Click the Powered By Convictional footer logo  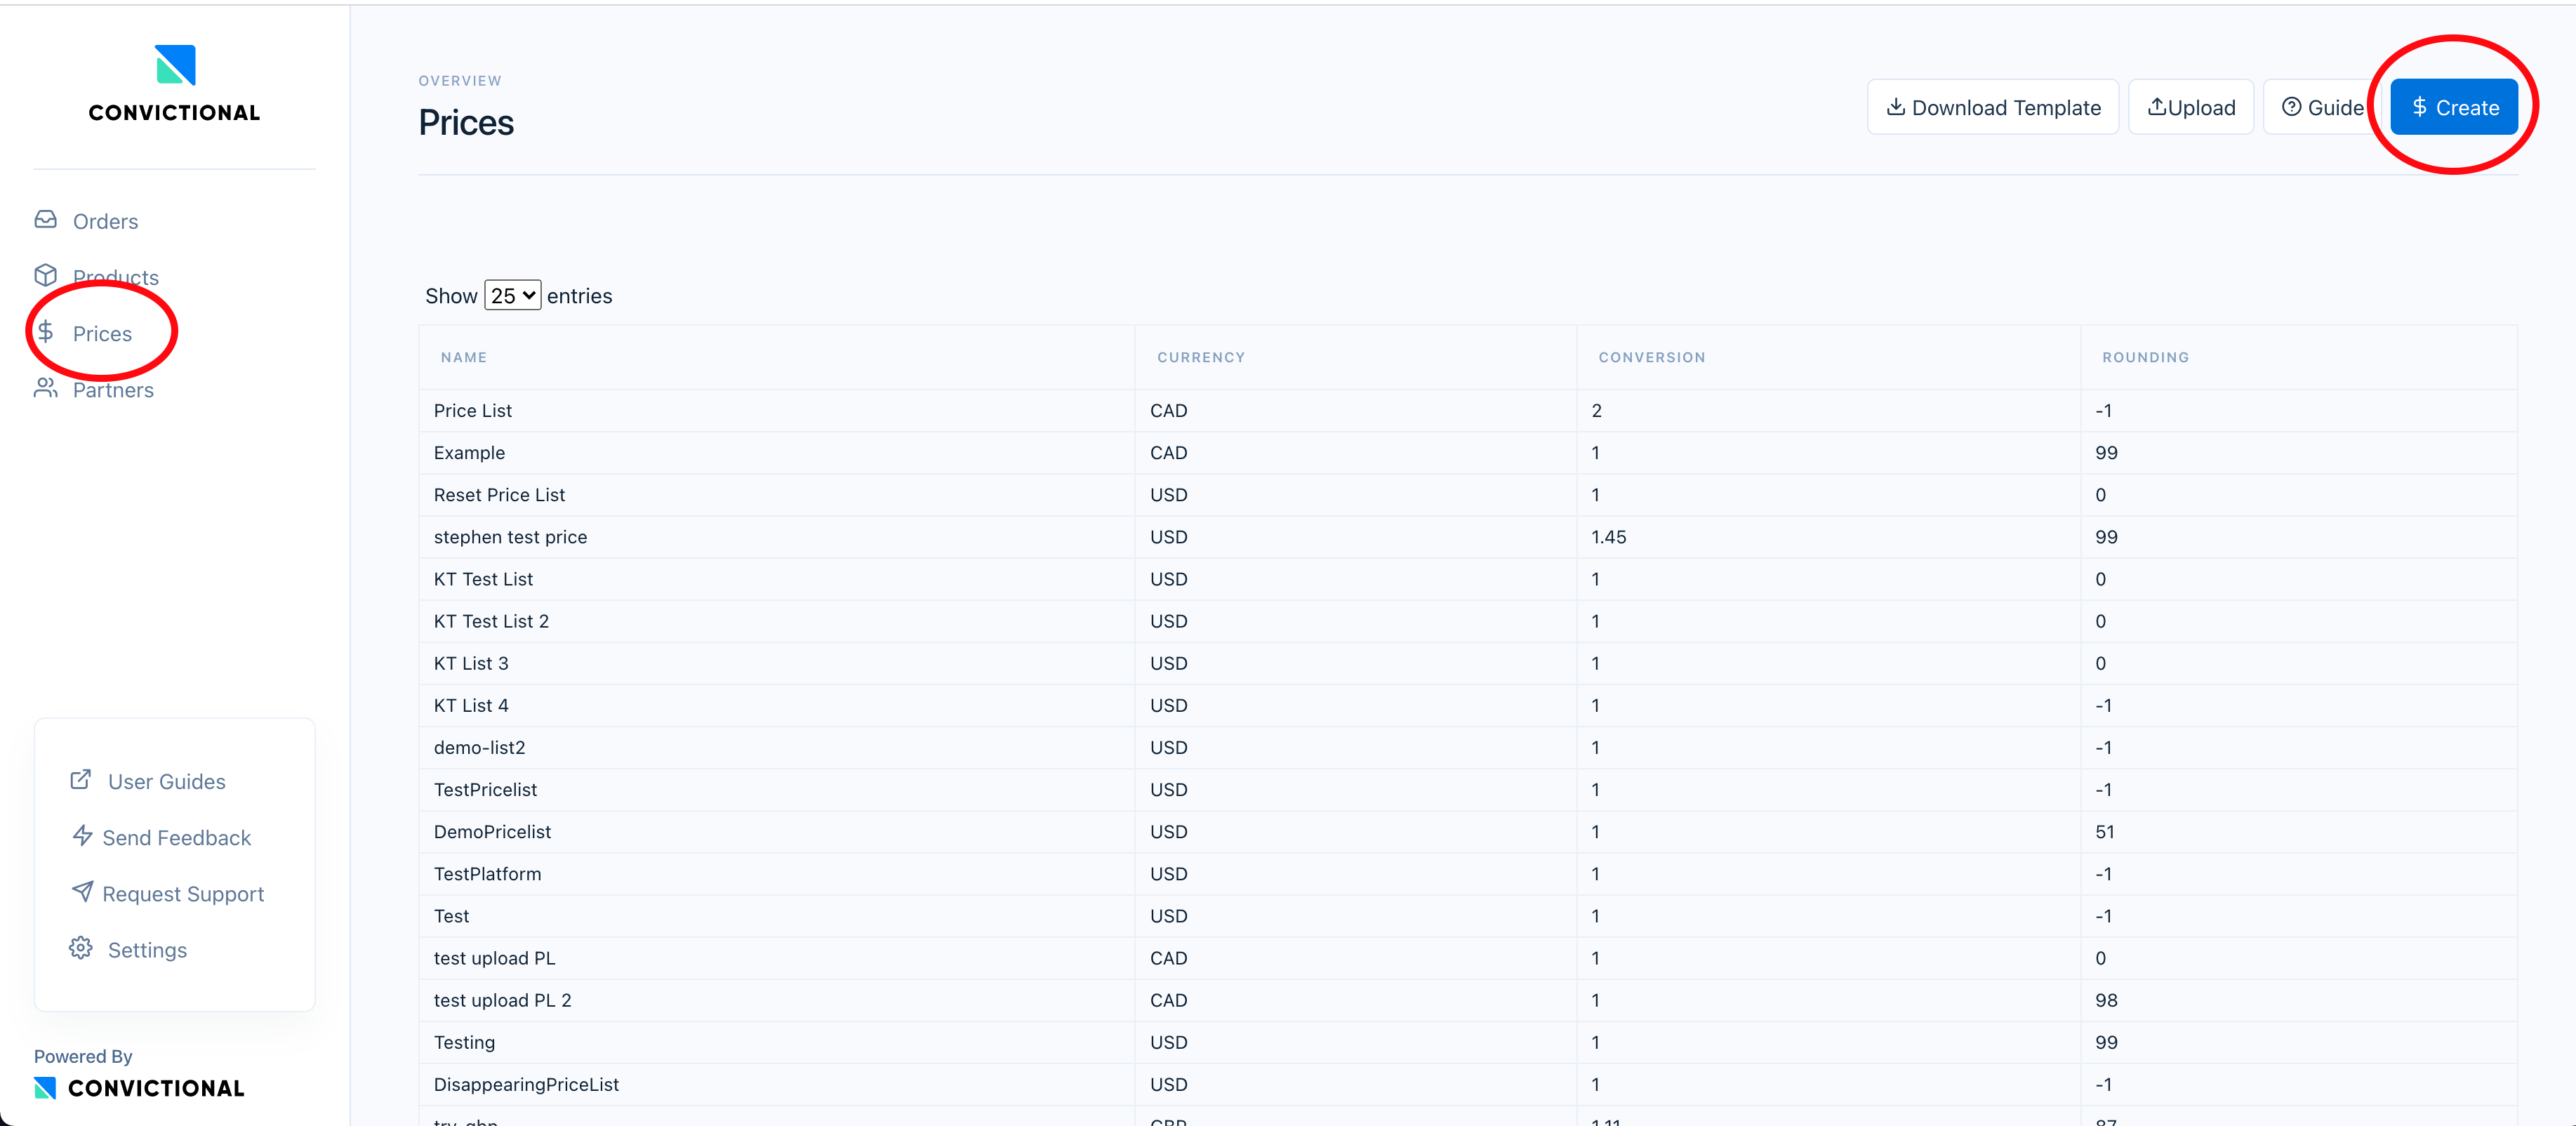pyautogui.click(x=139, y=1088)
